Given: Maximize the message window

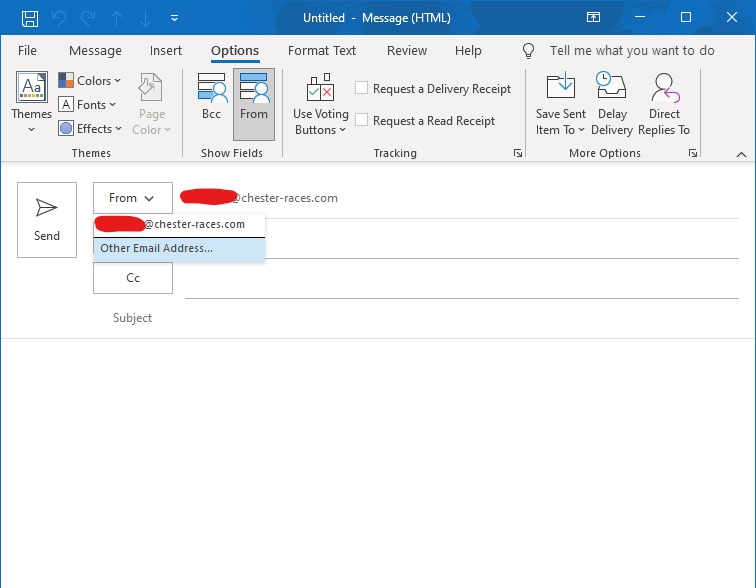Looking at the screenshot, I should [686, 17].
